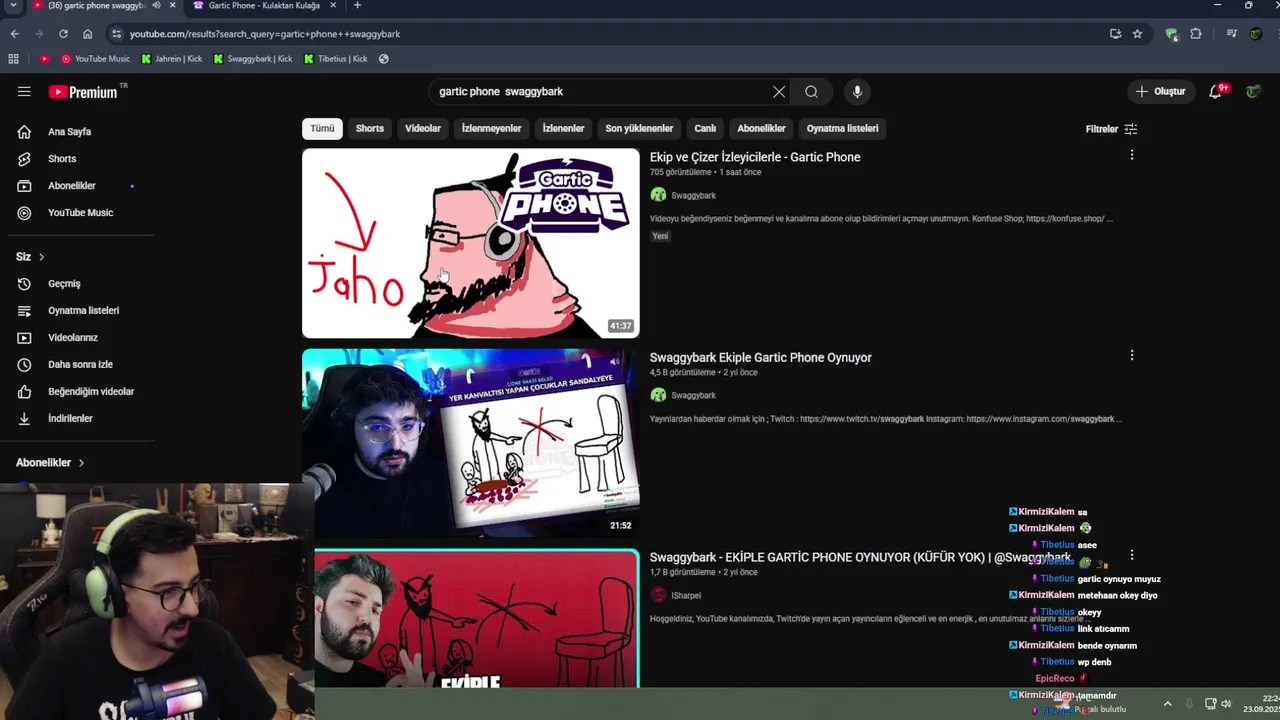Open Ekip ve Çizer İzleyicilerle video title
Image resolution: width=1280 pixels, height=720 pixels.
[755, 157]
